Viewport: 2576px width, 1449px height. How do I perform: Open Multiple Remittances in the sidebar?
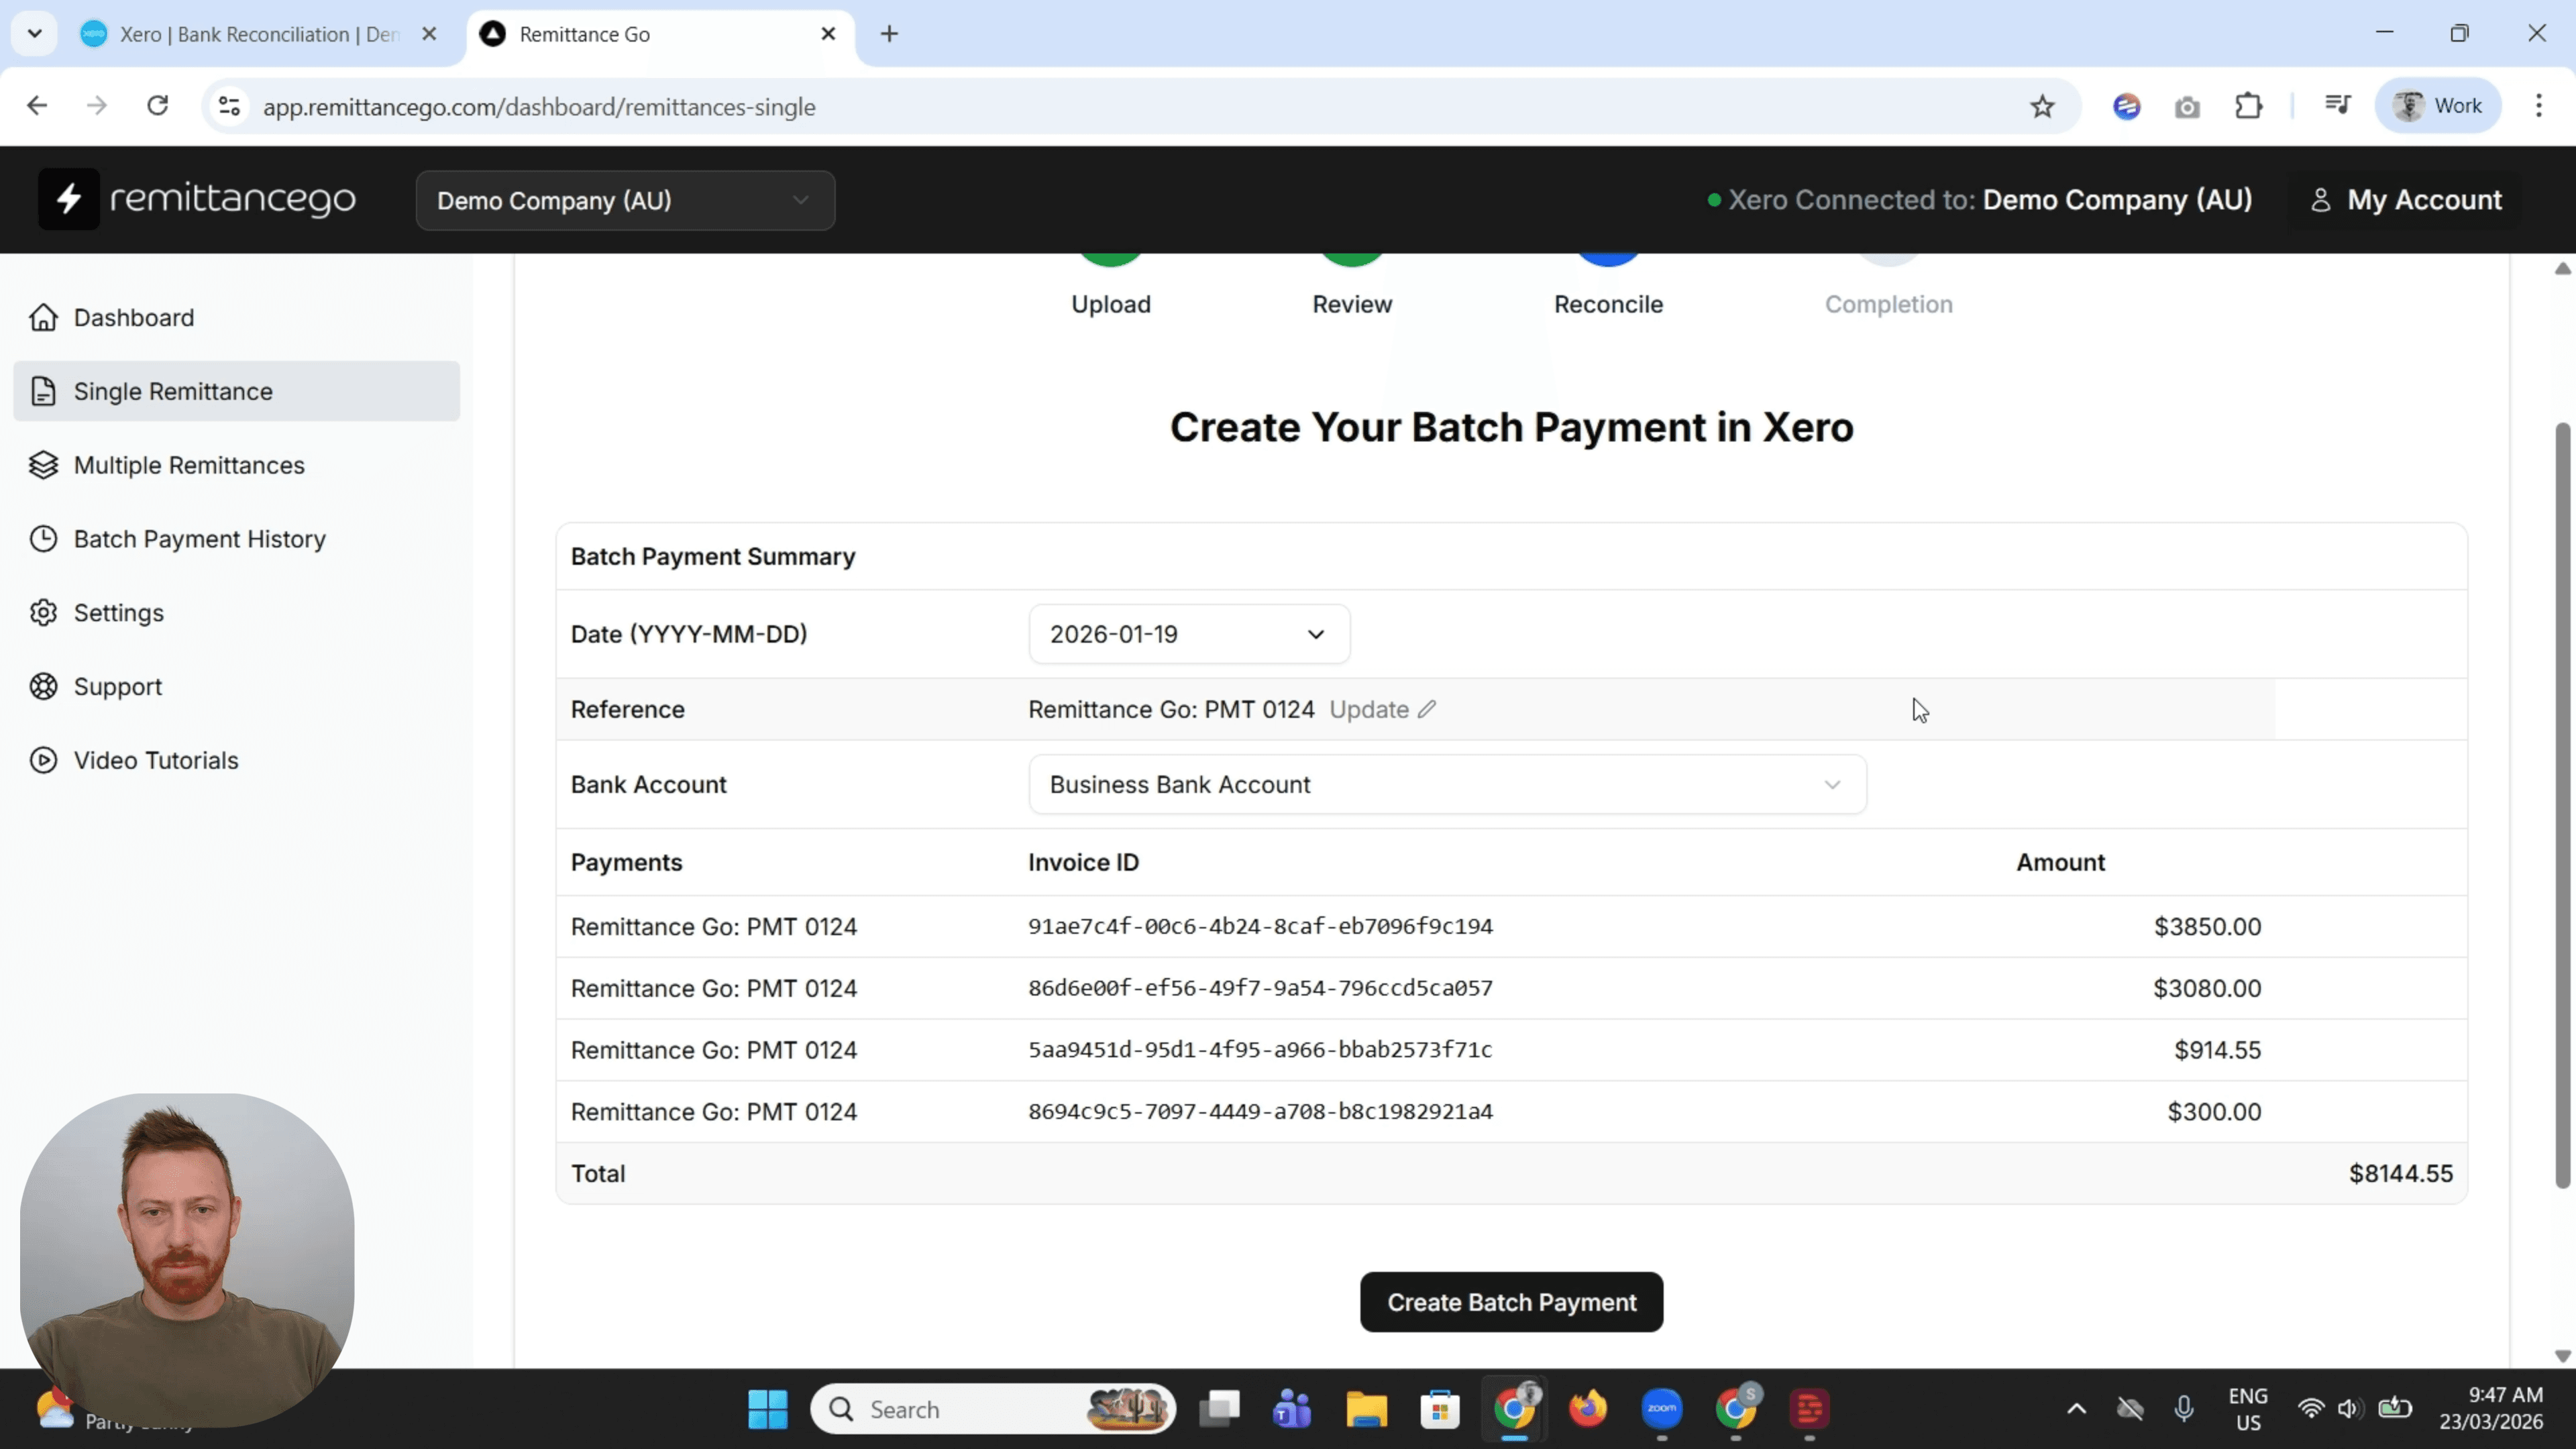(x=236, y=465)
